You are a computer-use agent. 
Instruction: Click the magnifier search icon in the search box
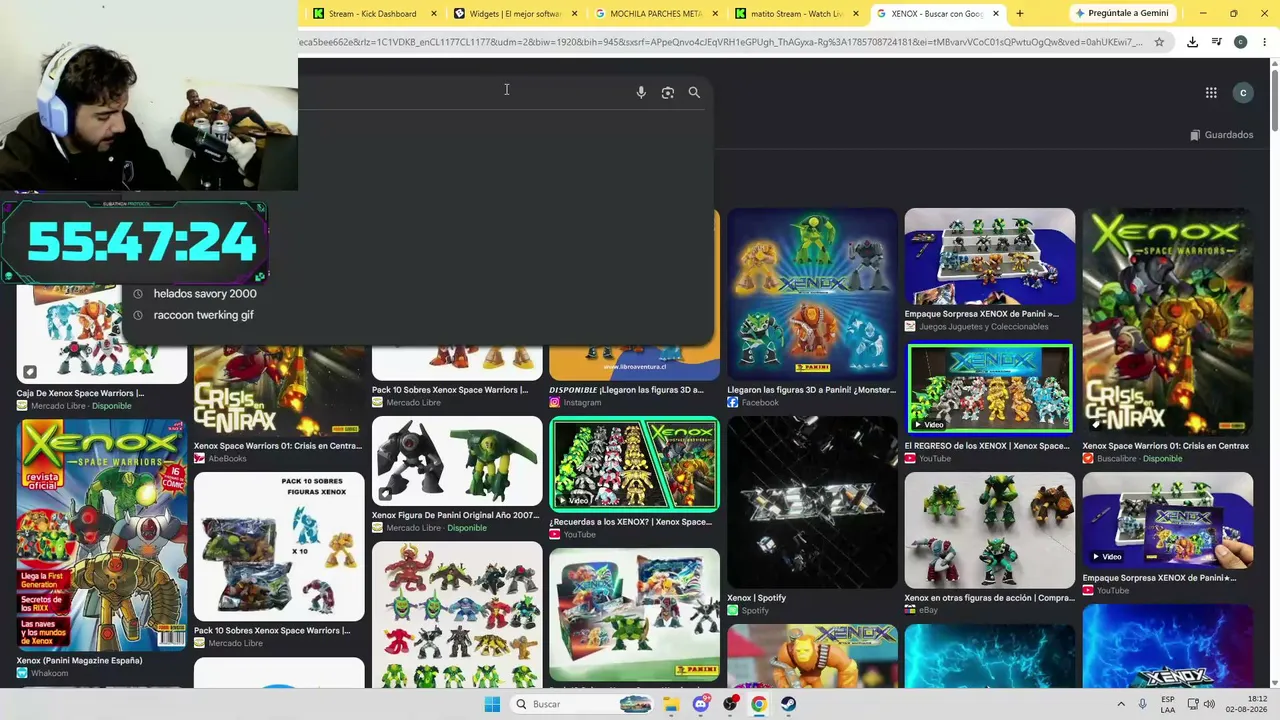[694, 92]
